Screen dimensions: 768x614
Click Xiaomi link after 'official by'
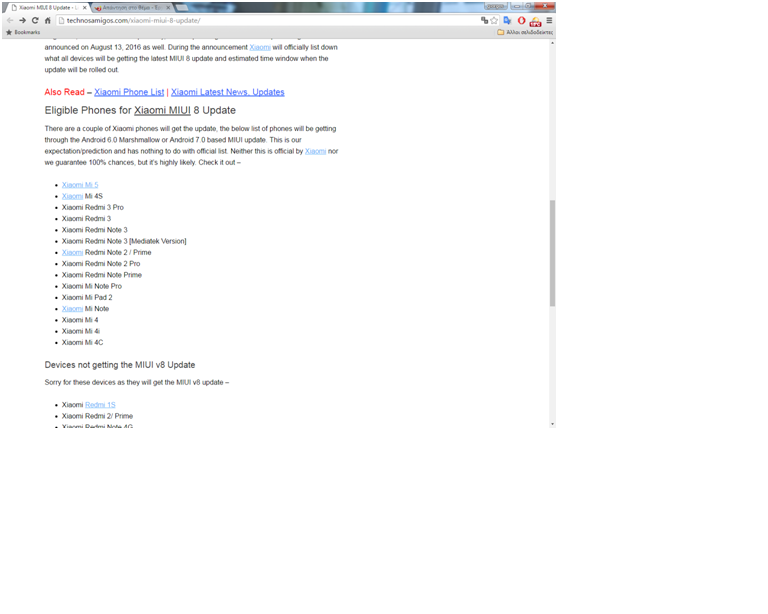tap(315, 151)
